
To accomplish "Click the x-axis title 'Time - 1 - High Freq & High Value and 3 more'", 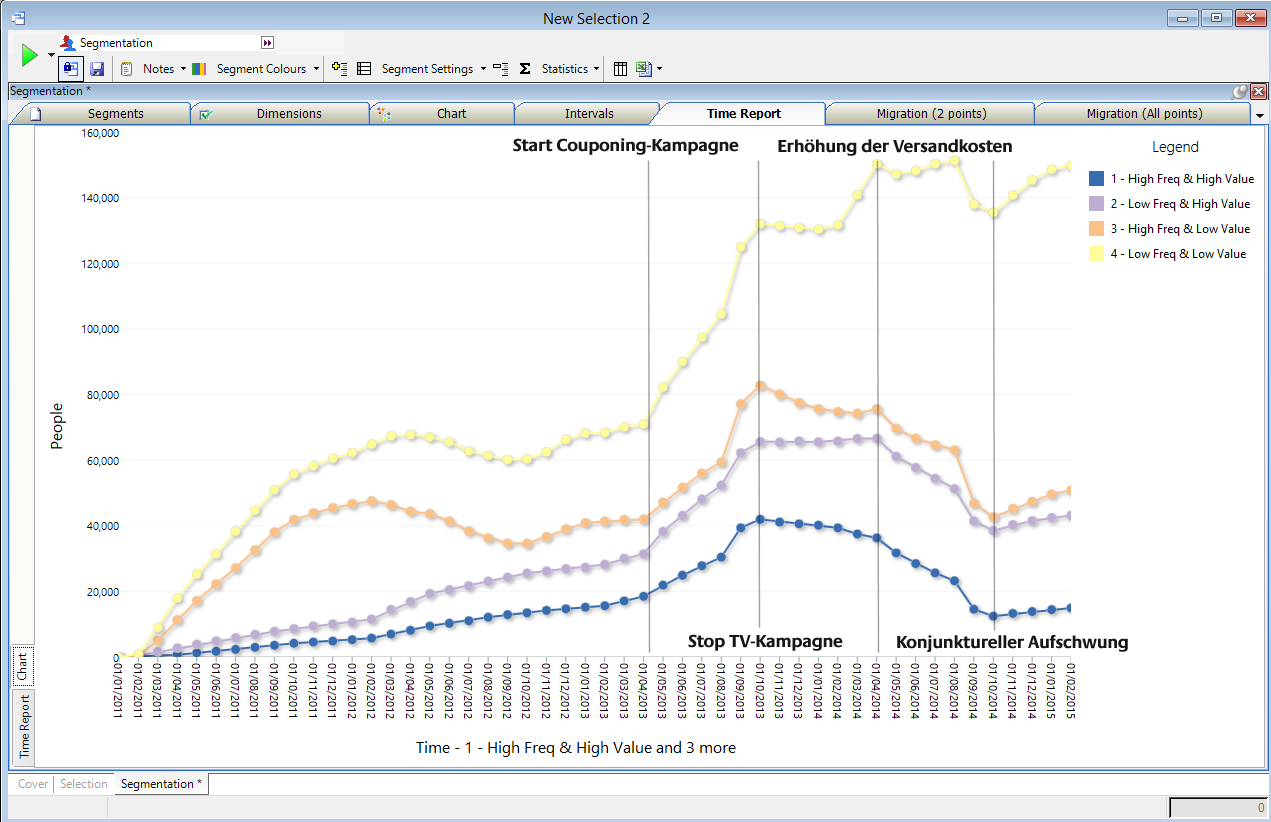I will click(x=576, y=747).
